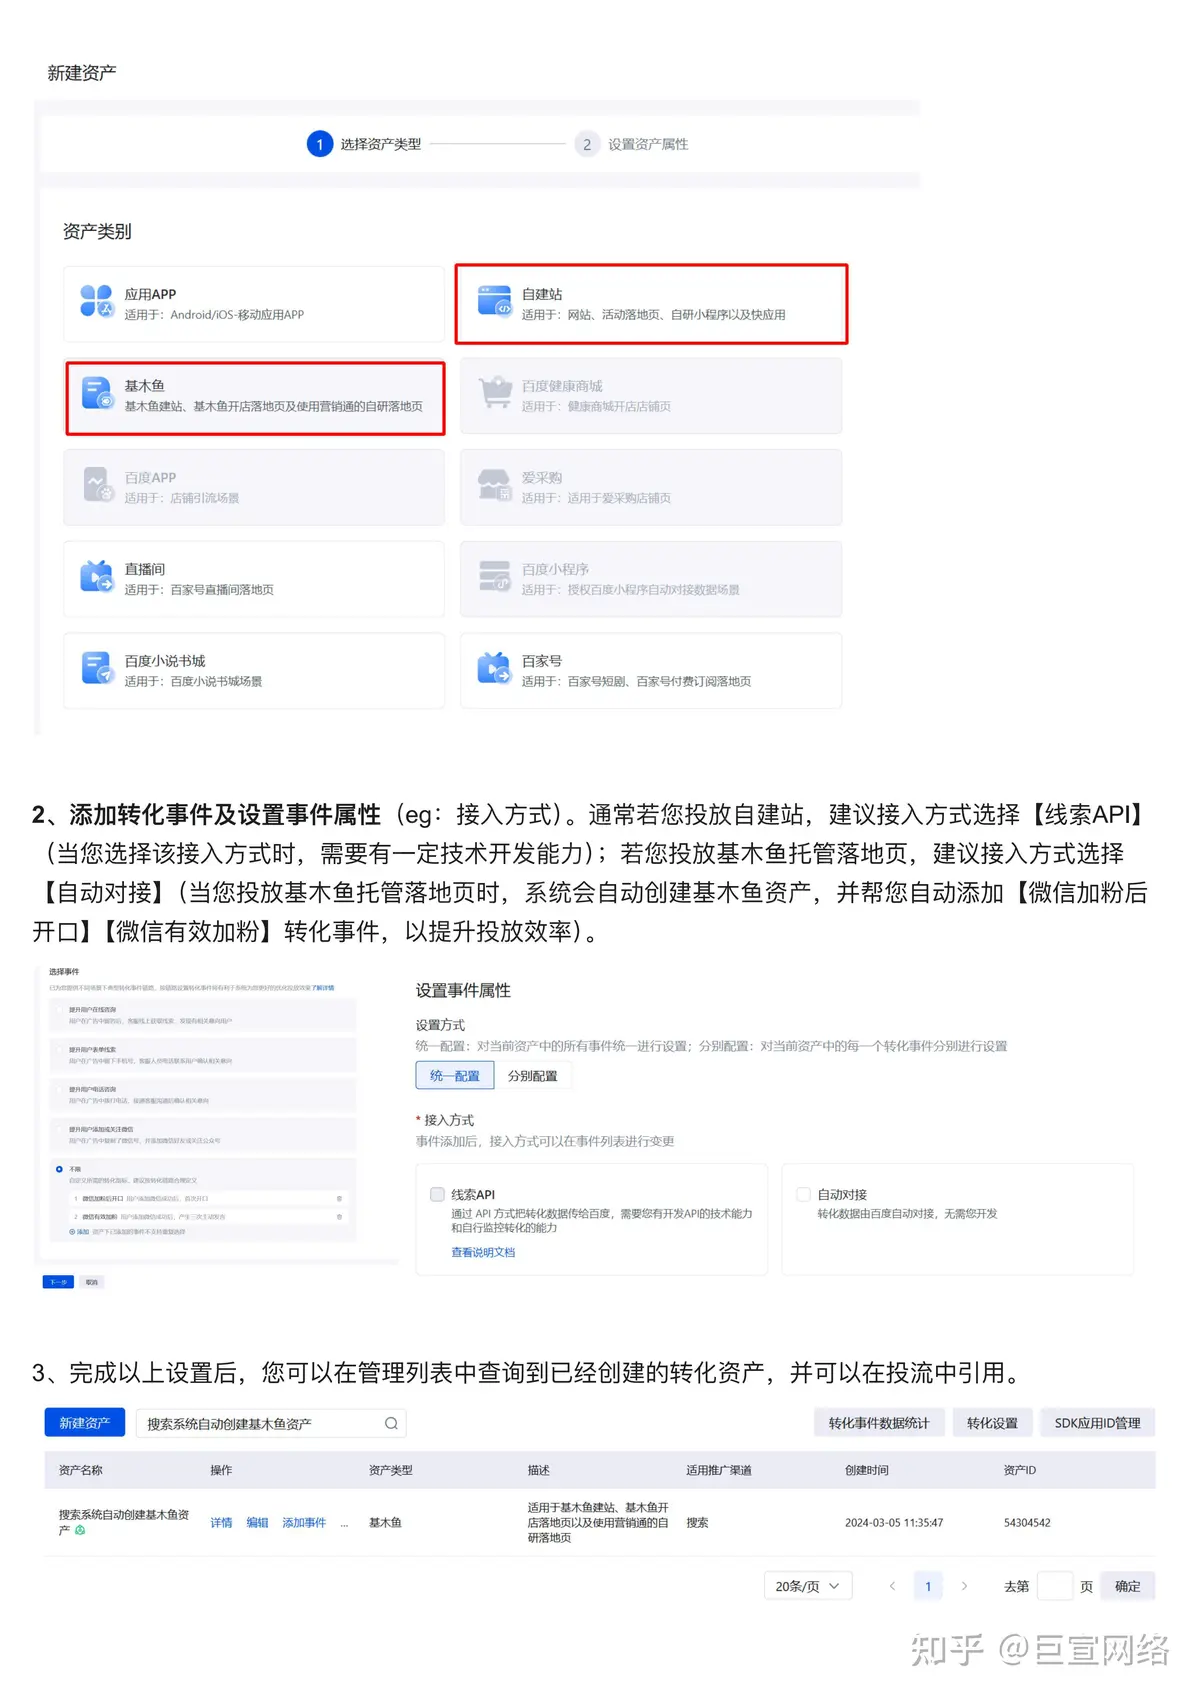Switch to 统一配置 tab
The height and width of the screenshot is (1698, 1200).
455,1076
